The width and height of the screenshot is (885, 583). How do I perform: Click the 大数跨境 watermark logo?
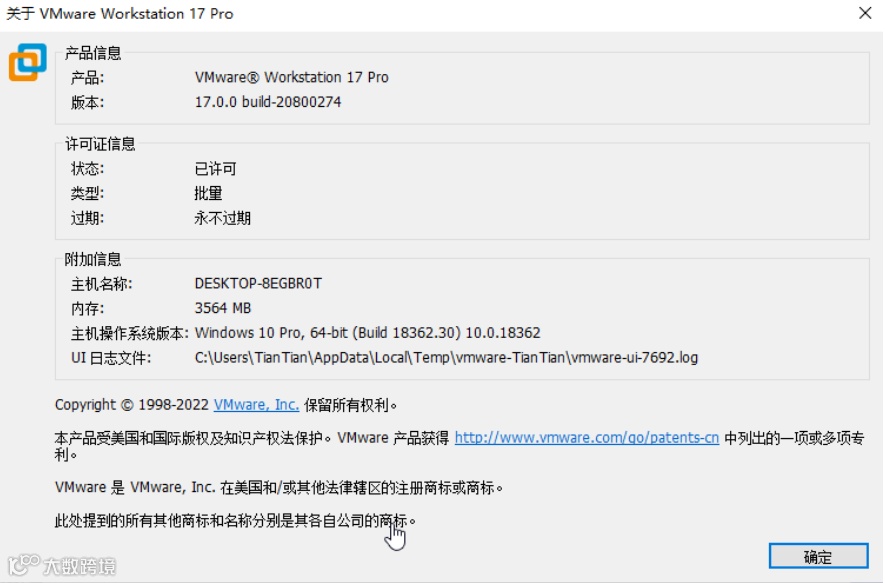62,565
